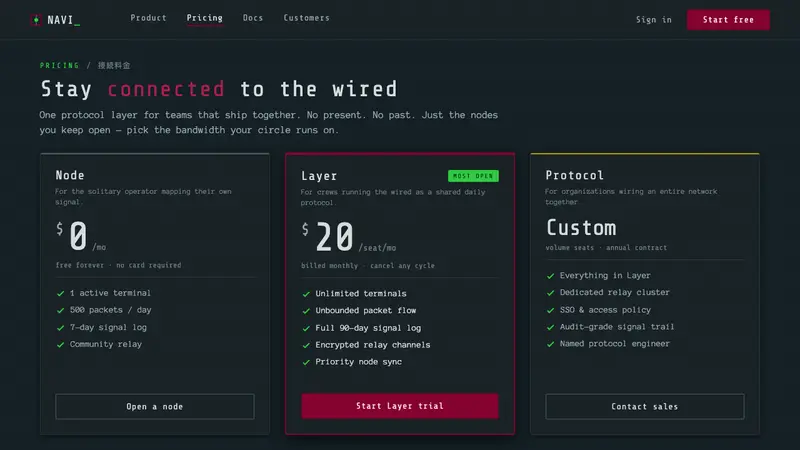The height and width of the screenshot is (450, 800).
Task: Click the Layer plan title
Action: coord(319,176)
